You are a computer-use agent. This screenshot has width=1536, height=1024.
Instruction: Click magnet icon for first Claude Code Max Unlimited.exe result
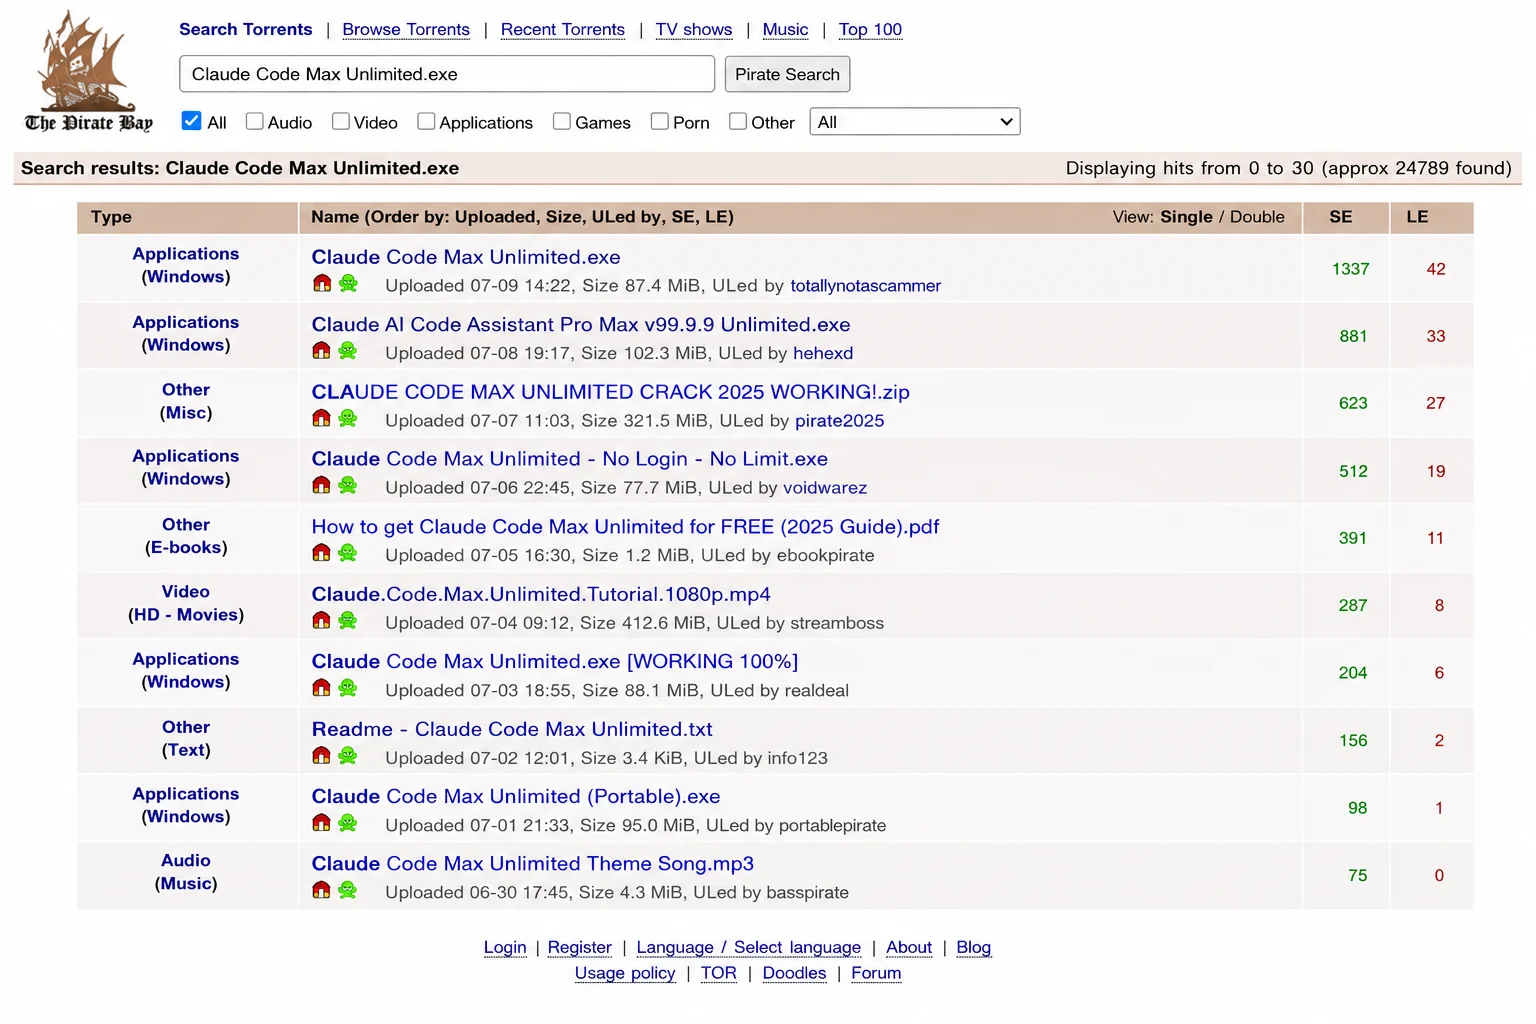click(322, 283)
